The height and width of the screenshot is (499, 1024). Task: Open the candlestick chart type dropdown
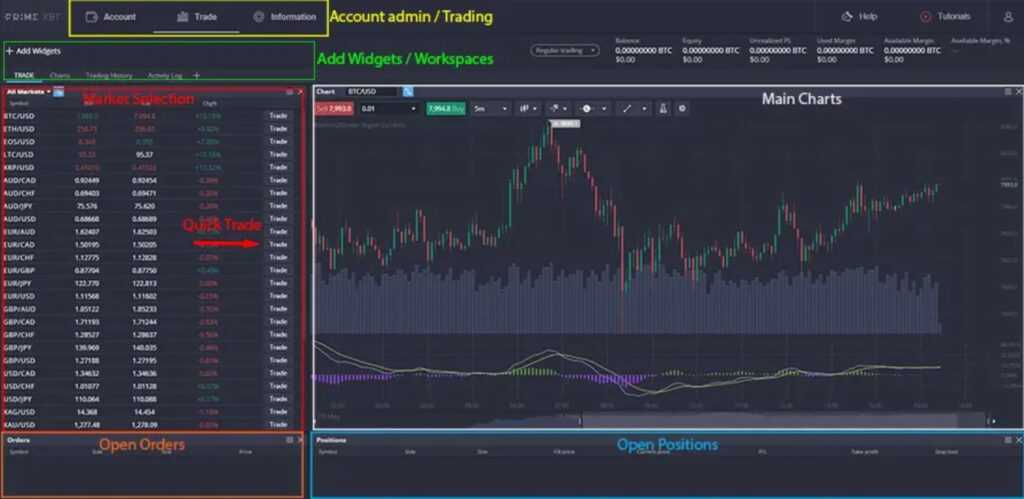click(528, 108)
